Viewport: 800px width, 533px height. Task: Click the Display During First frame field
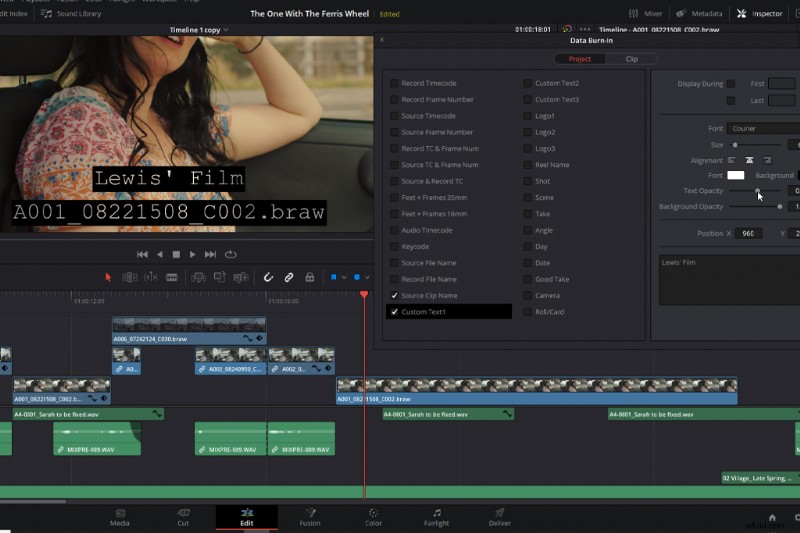point(782,84)
